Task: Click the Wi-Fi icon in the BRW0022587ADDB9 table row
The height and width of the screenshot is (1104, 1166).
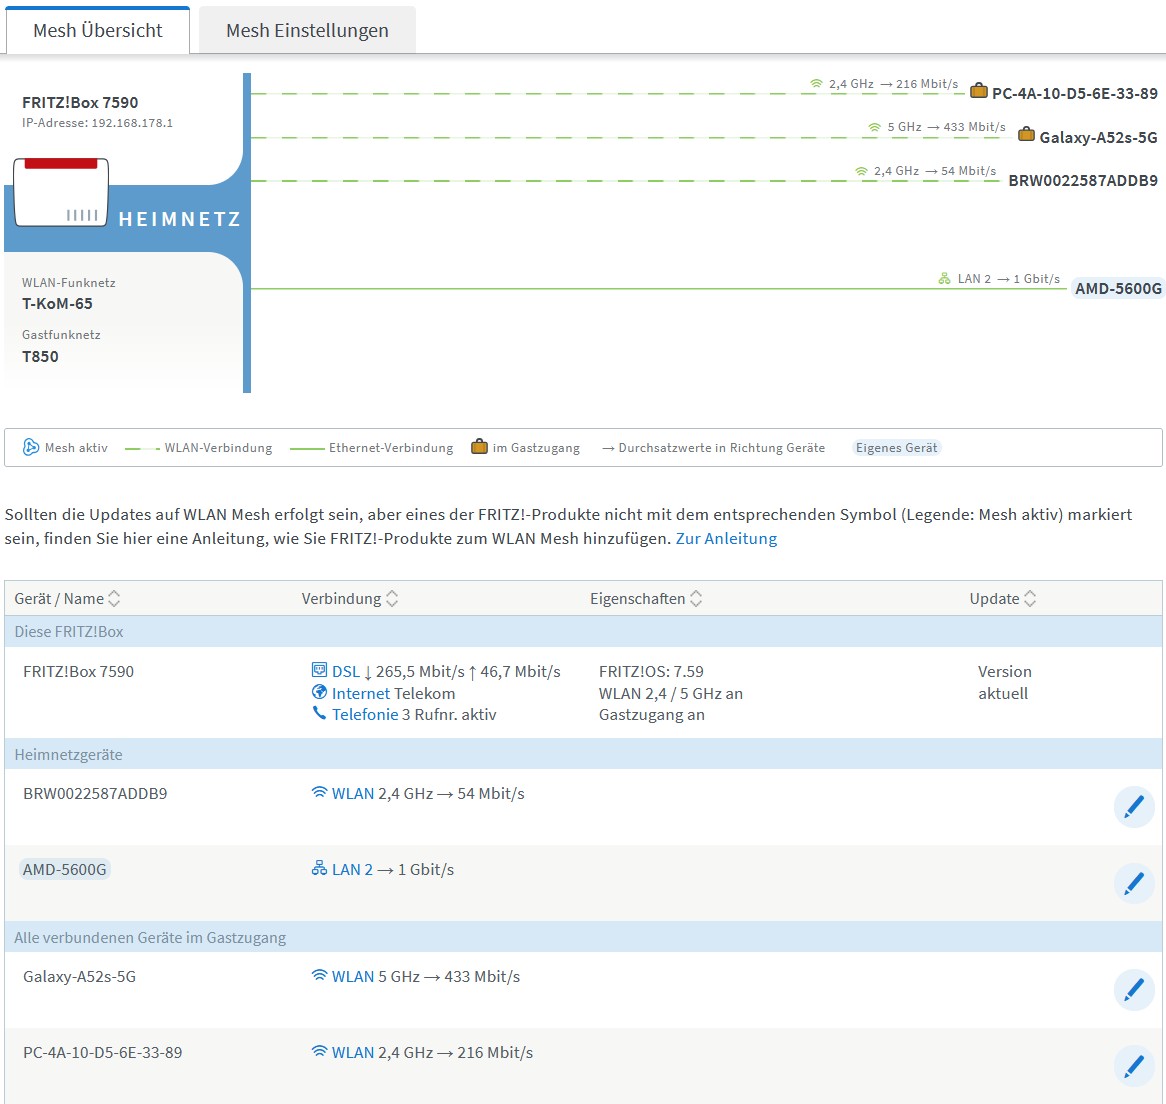Action: [x=319, y=792]
